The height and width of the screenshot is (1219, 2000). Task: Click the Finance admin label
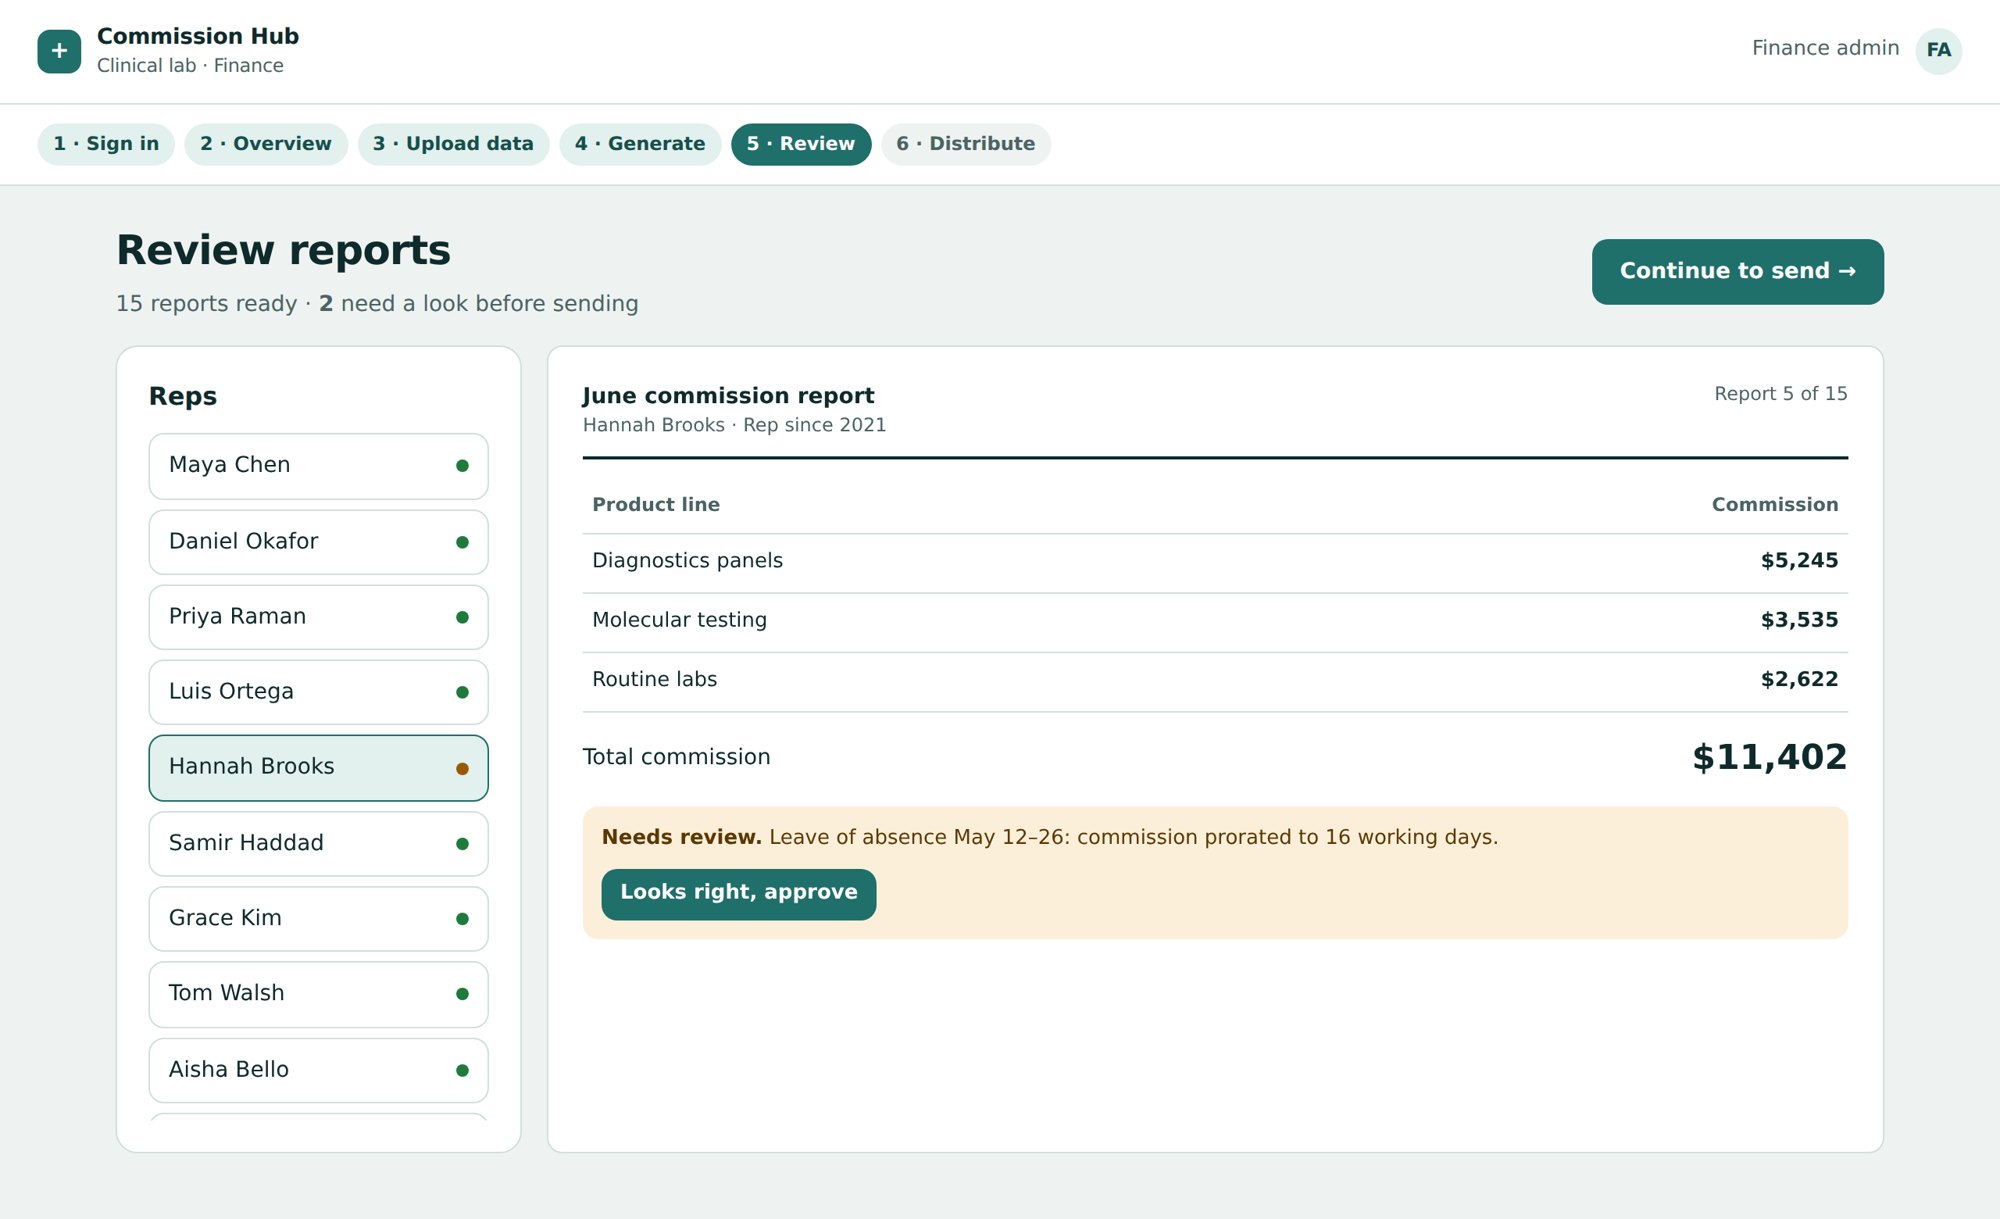(x=1825, y=48)
